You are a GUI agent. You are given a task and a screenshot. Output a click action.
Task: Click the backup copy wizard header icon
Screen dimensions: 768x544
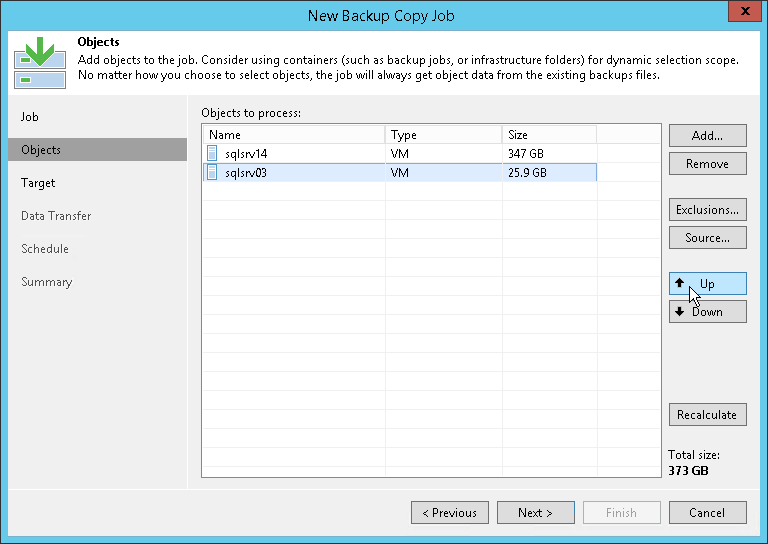(40, 62)
